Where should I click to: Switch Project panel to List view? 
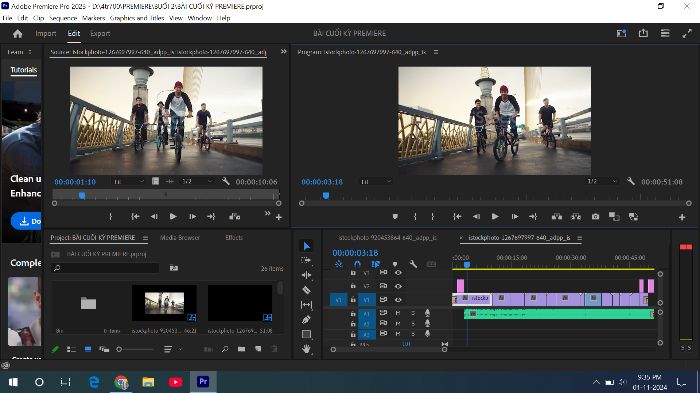(x=71, y=349)
